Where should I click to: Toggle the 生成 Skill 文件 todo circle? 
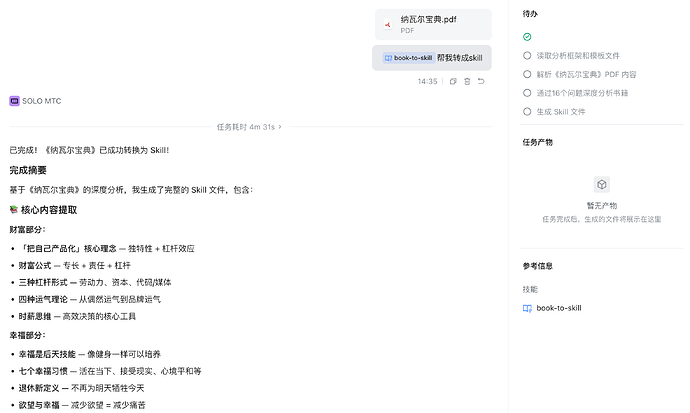click(x=527, y=112)
